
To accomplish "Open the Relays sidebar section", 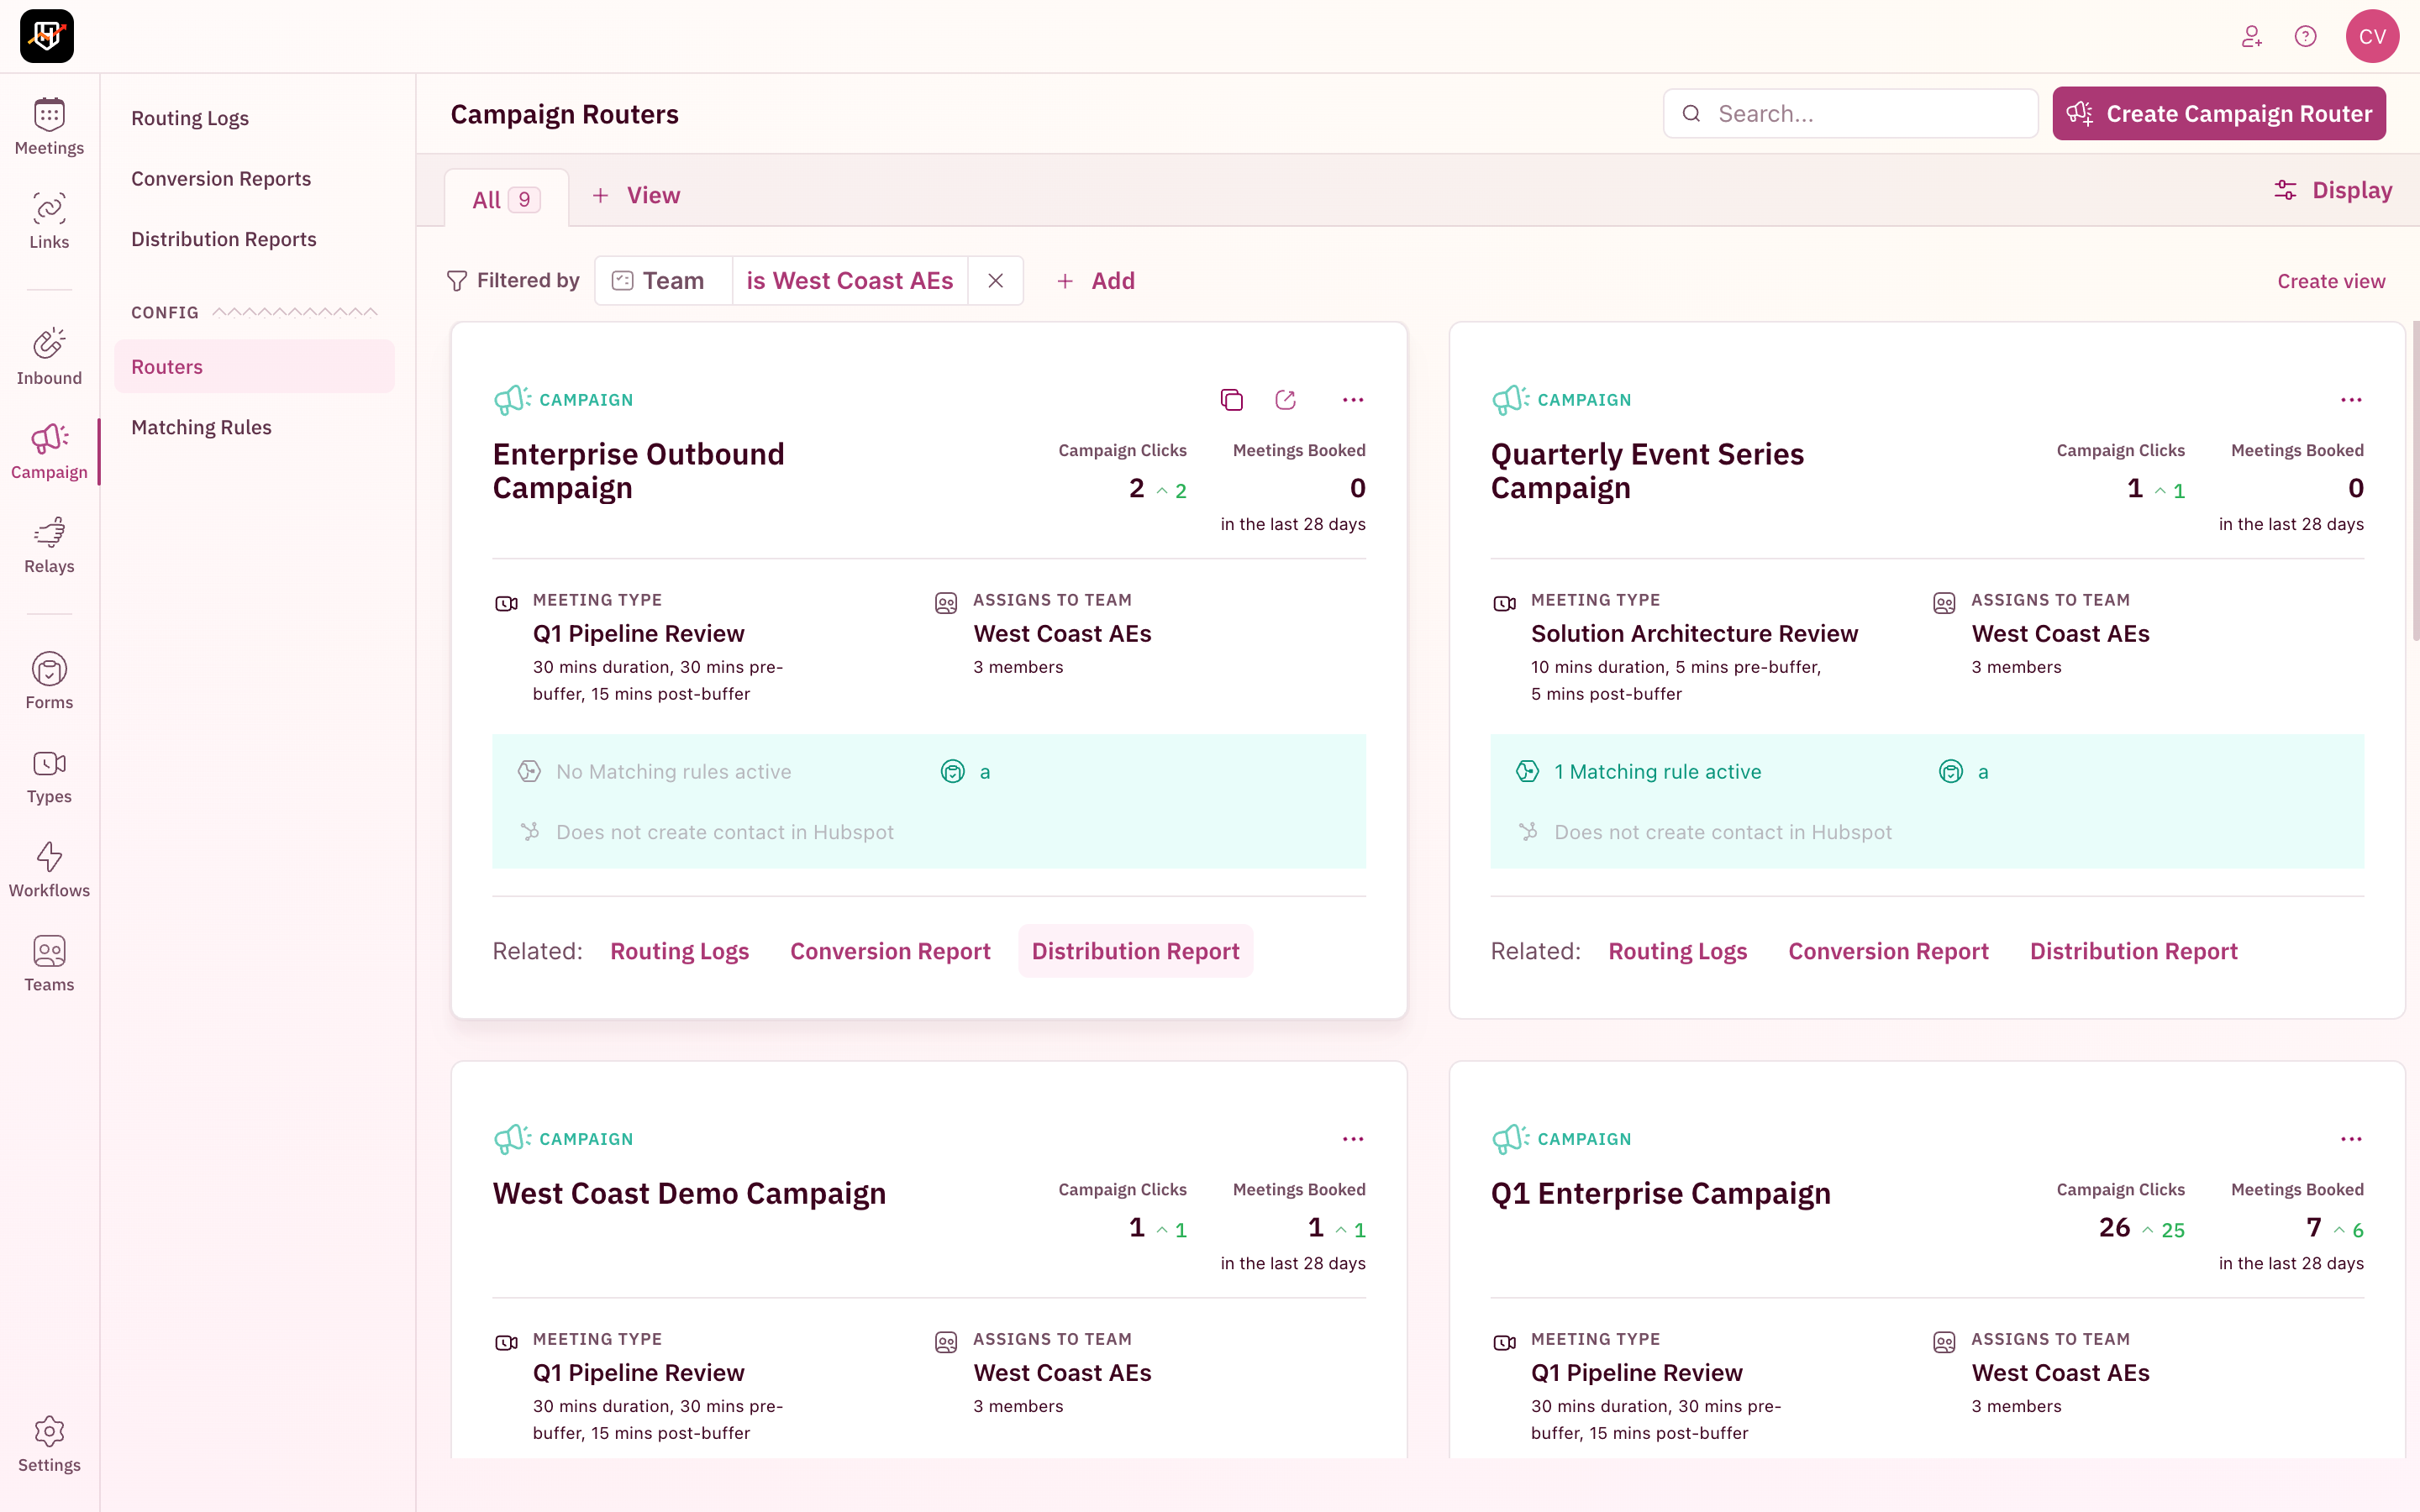I will (x=49, y=545).
